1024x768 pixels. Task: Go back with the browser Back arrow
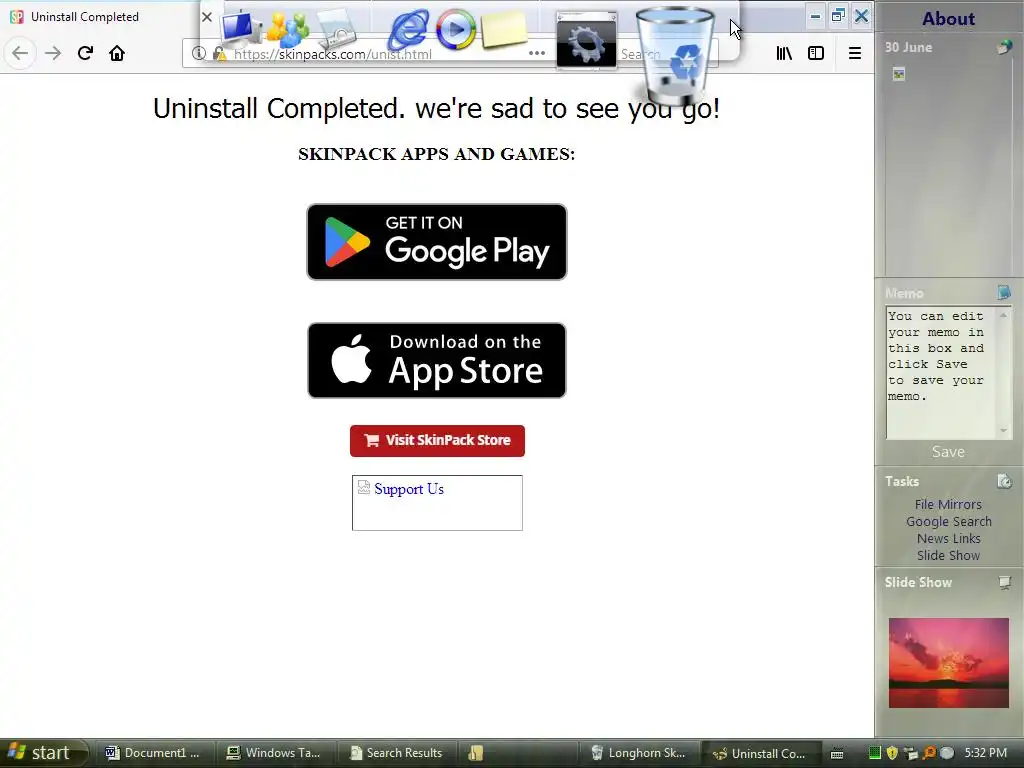[20, 53]
